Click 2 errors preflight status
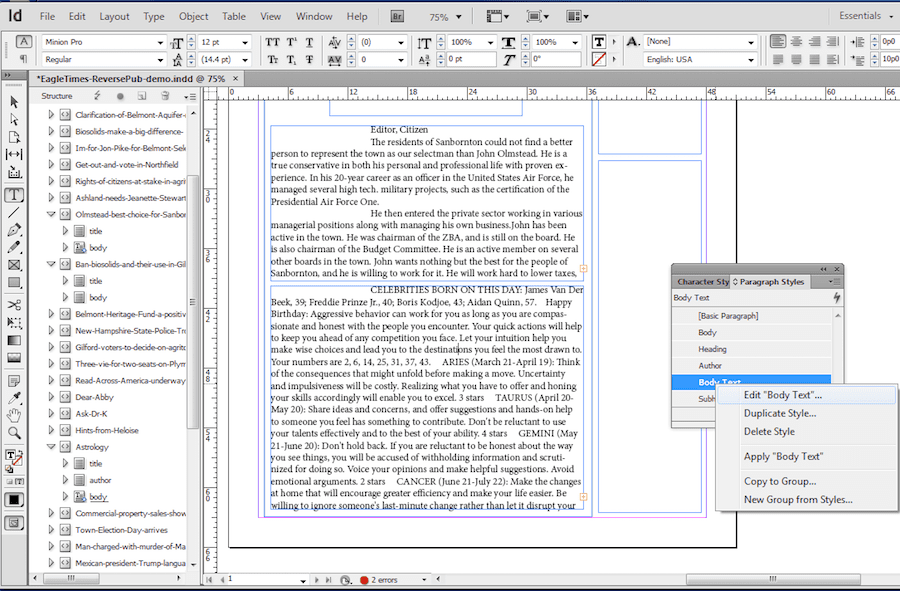 pos(384,580)
